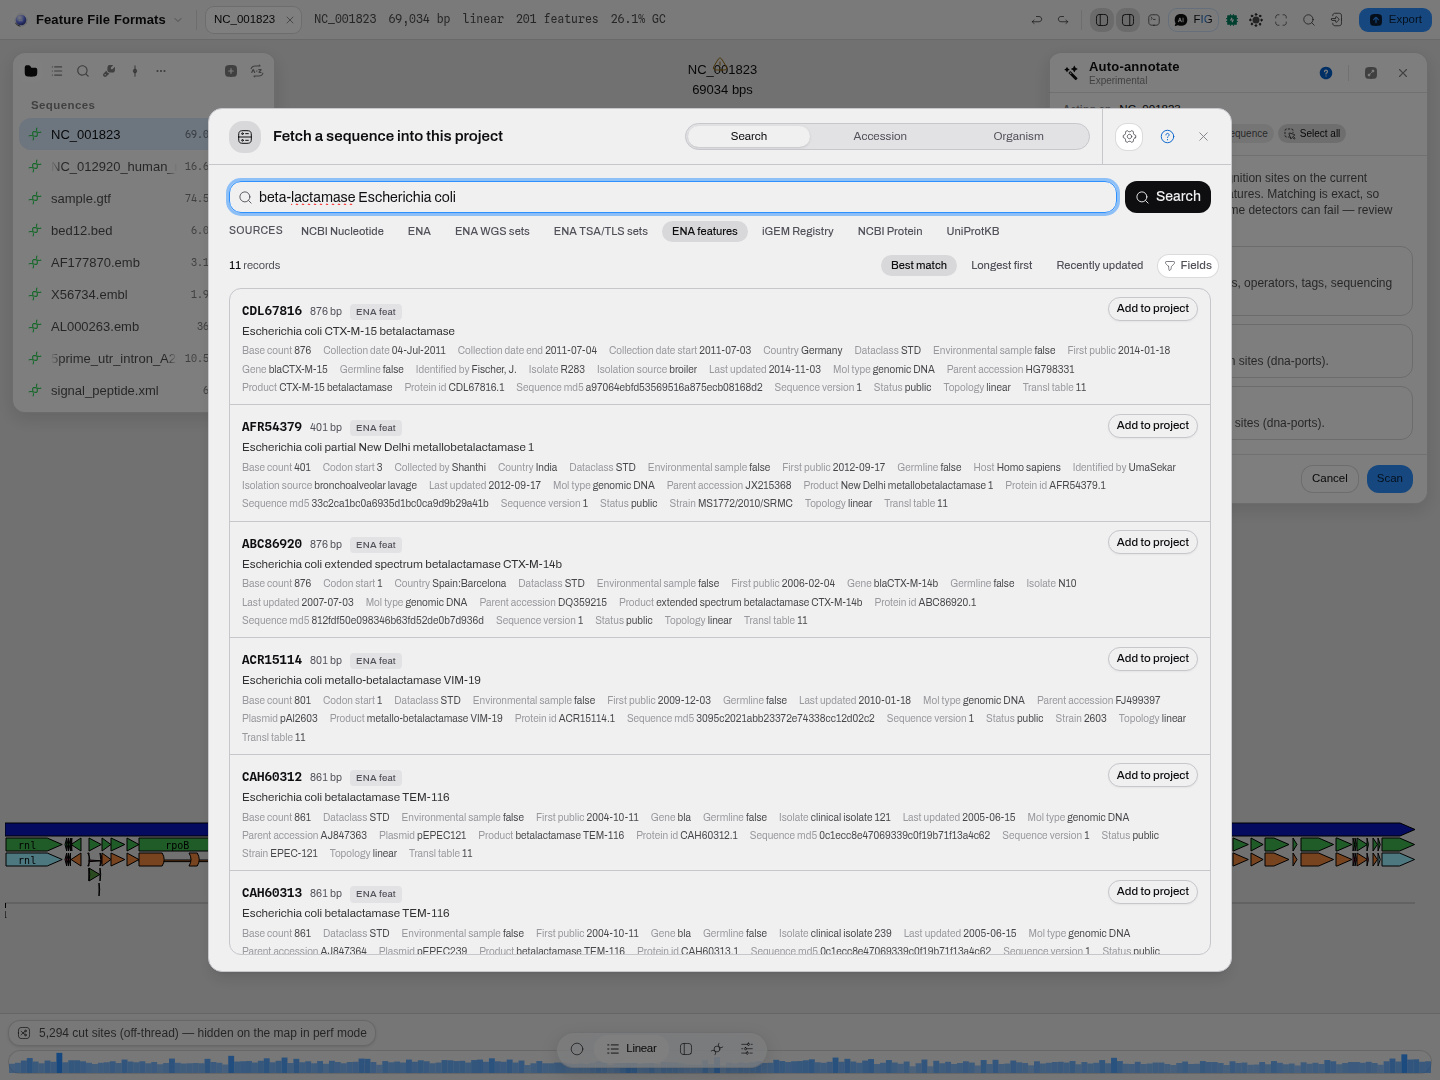
Task: Sort results by Longest first
Action: pos(1001,265)
